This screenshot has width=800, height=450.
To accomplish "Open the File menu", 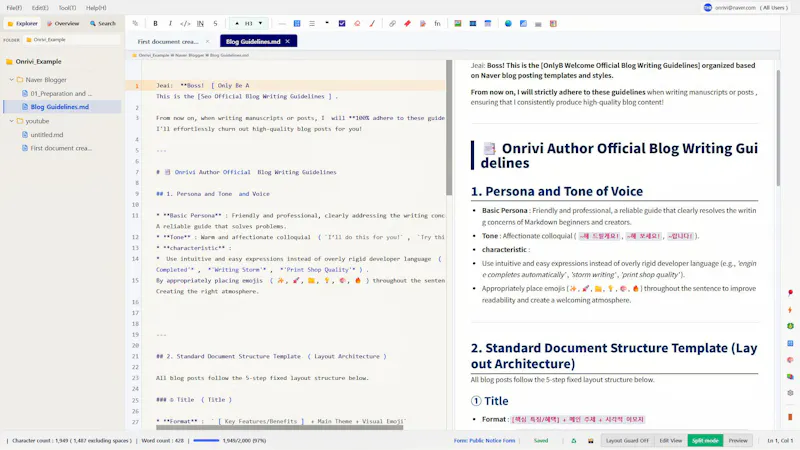I will click(14, 8).
